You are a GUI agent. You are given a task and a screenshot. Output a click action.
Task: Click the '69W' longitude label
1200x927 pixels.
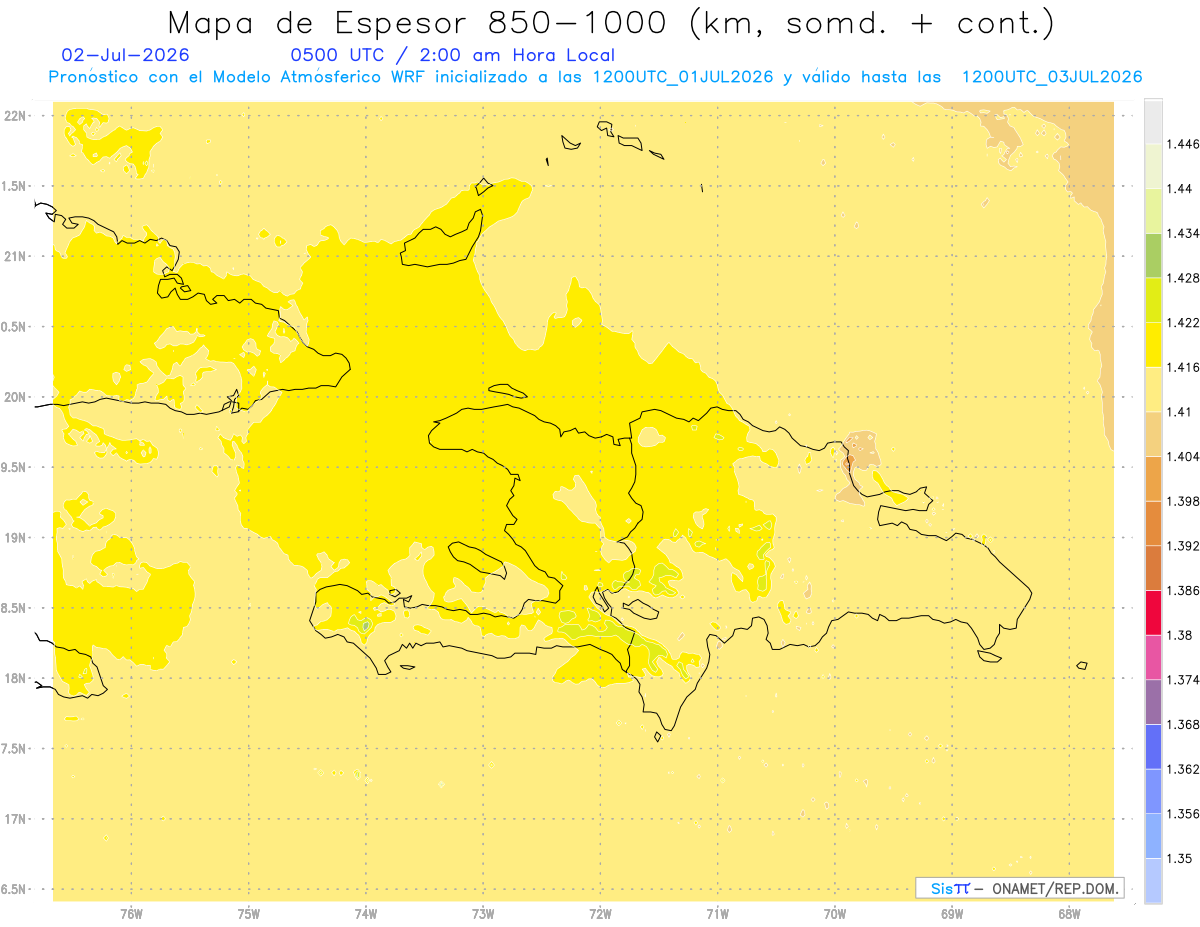[952, 913]
